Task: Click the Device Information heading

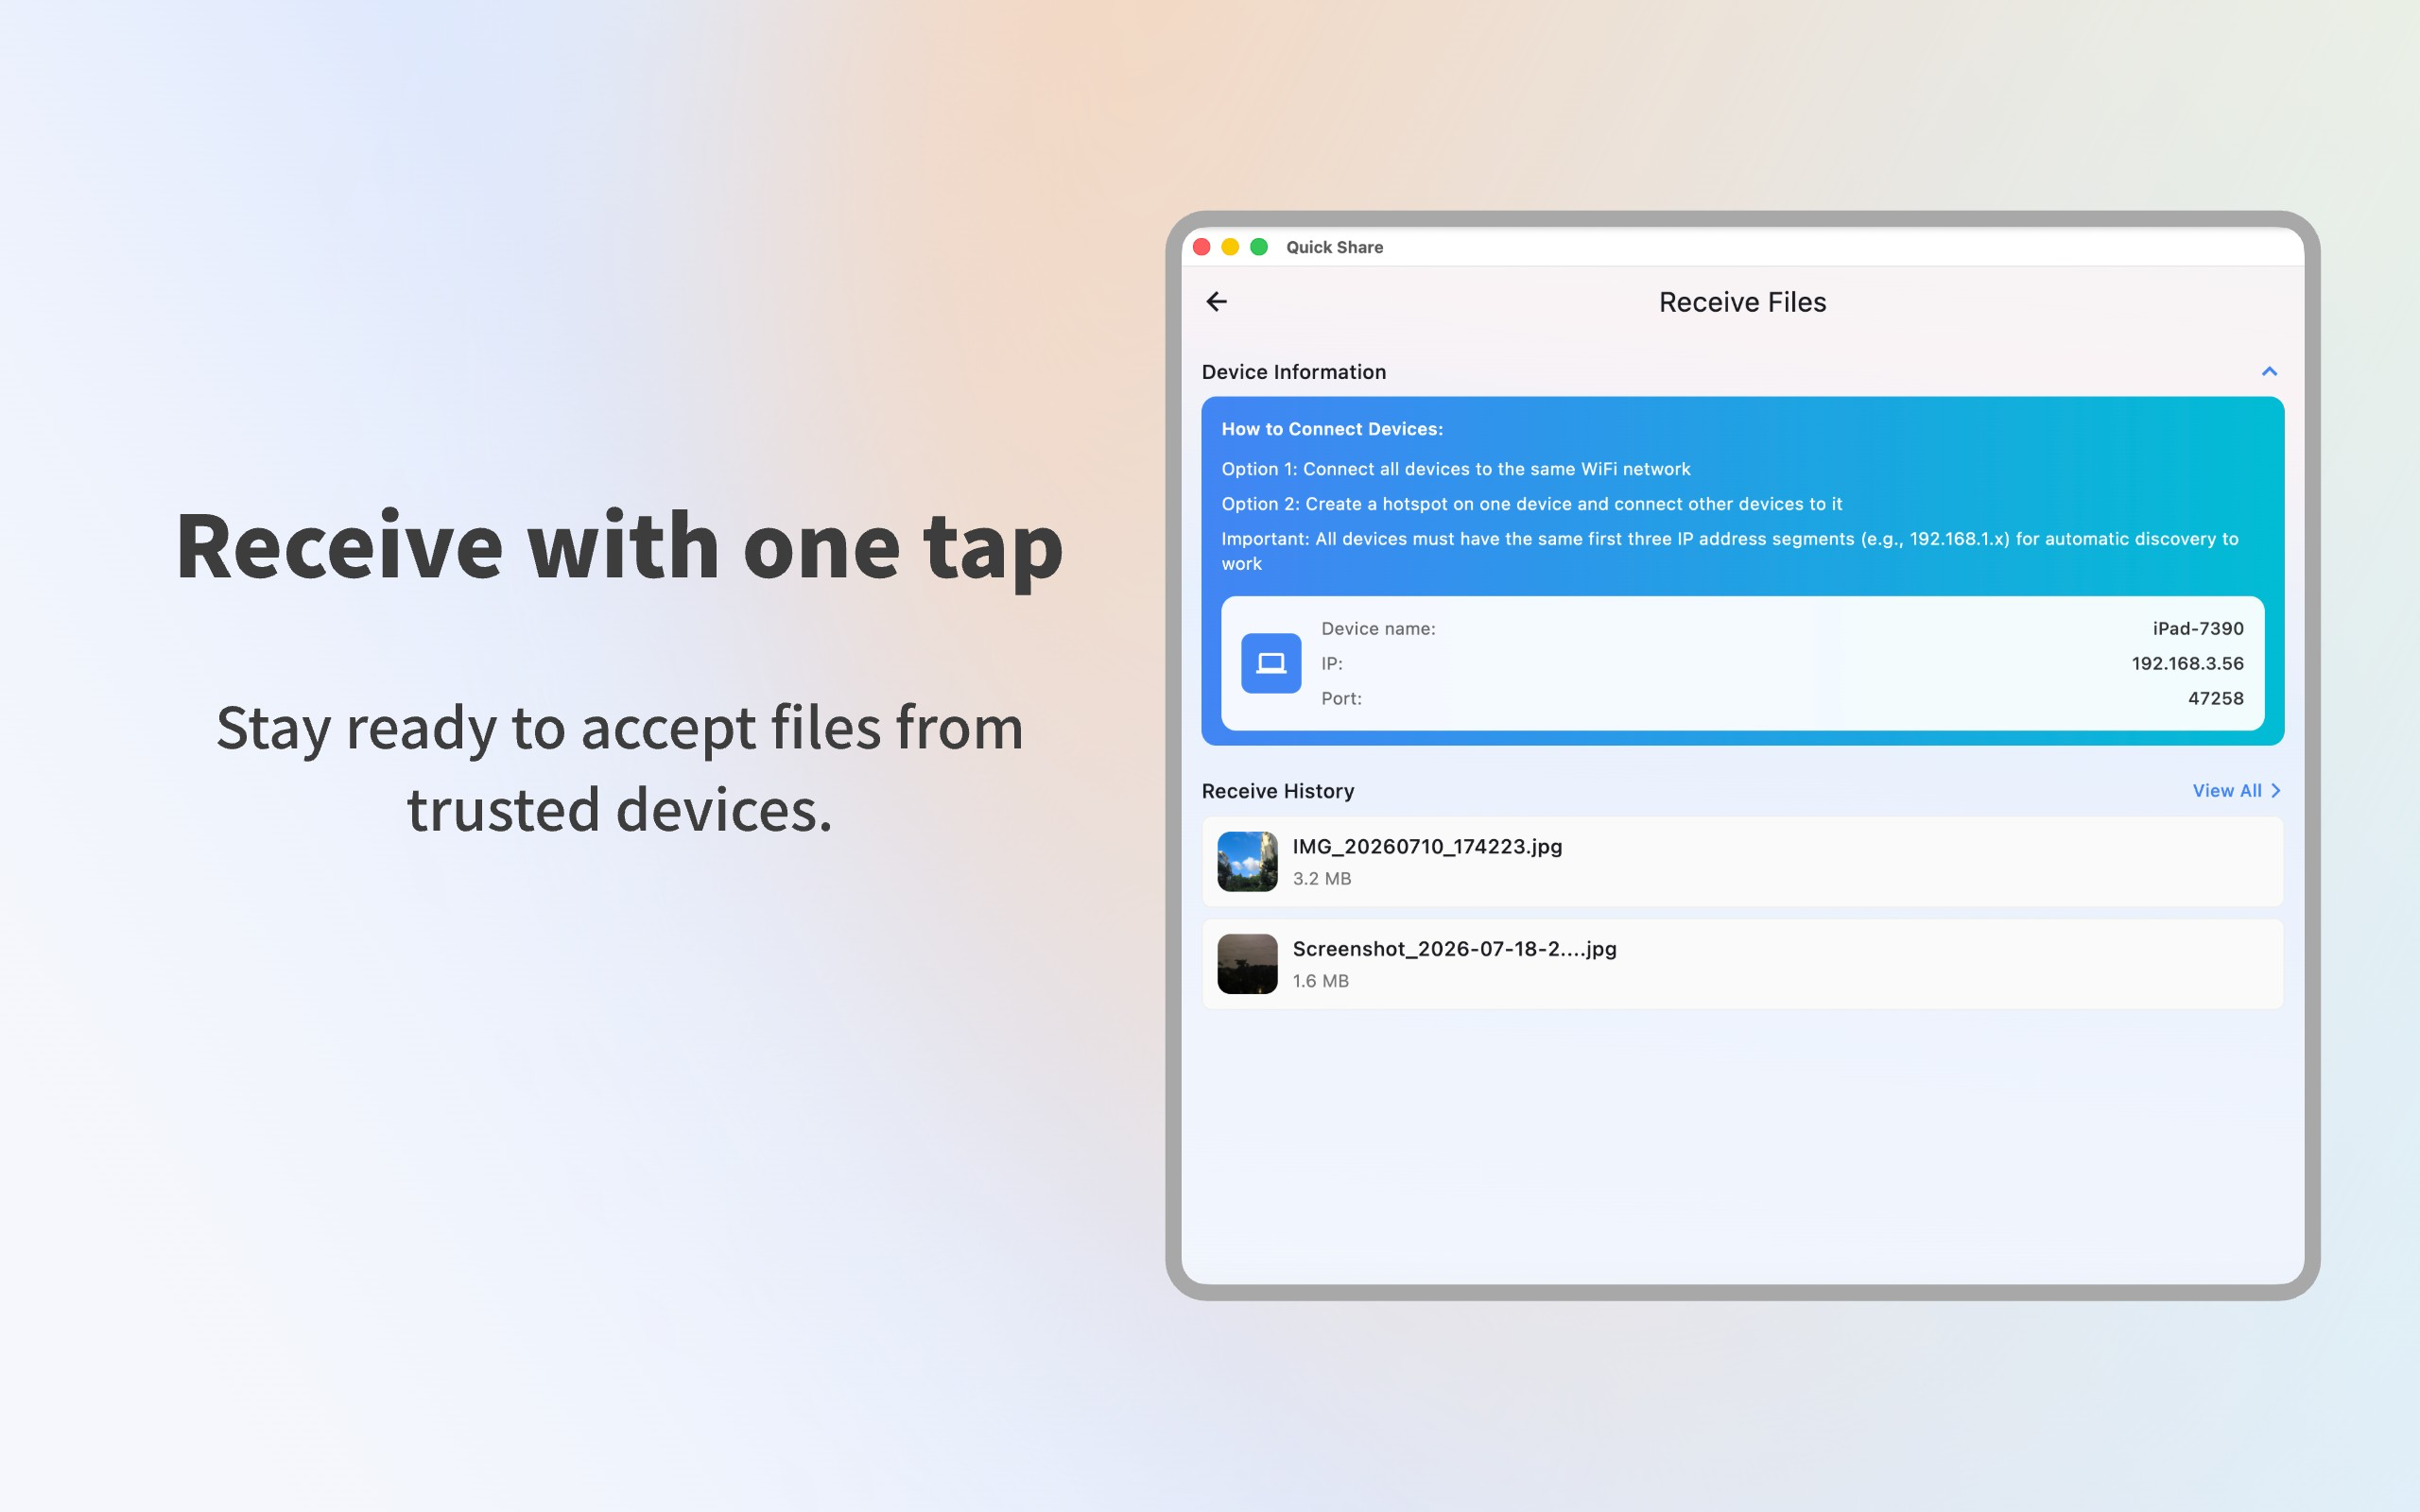Action: [x=1293, y=372]
